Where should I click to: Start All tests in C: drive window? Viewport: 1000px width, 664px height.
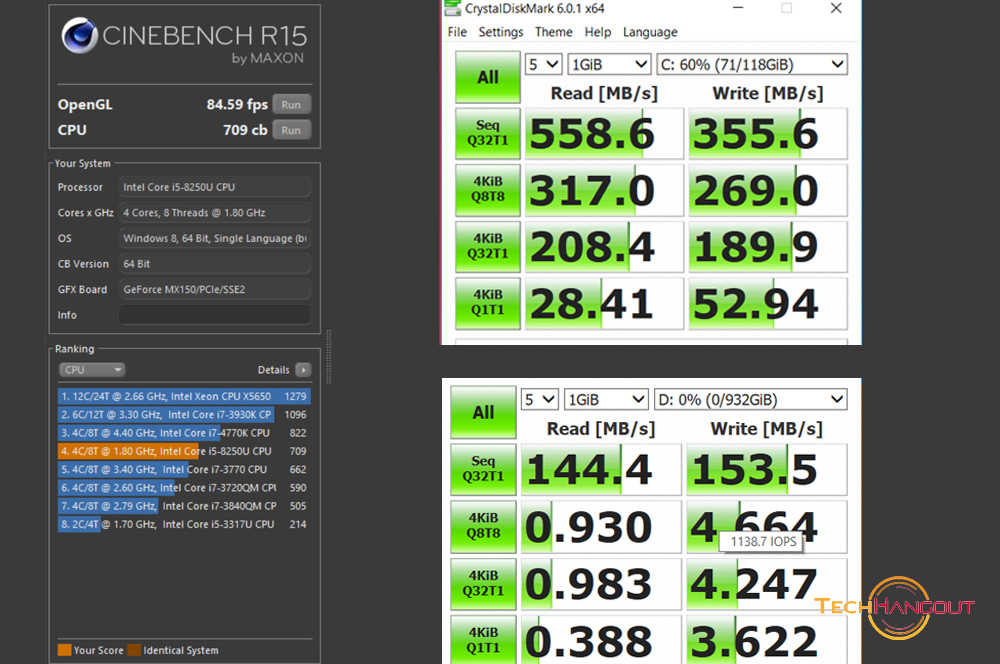click(488, 77)
